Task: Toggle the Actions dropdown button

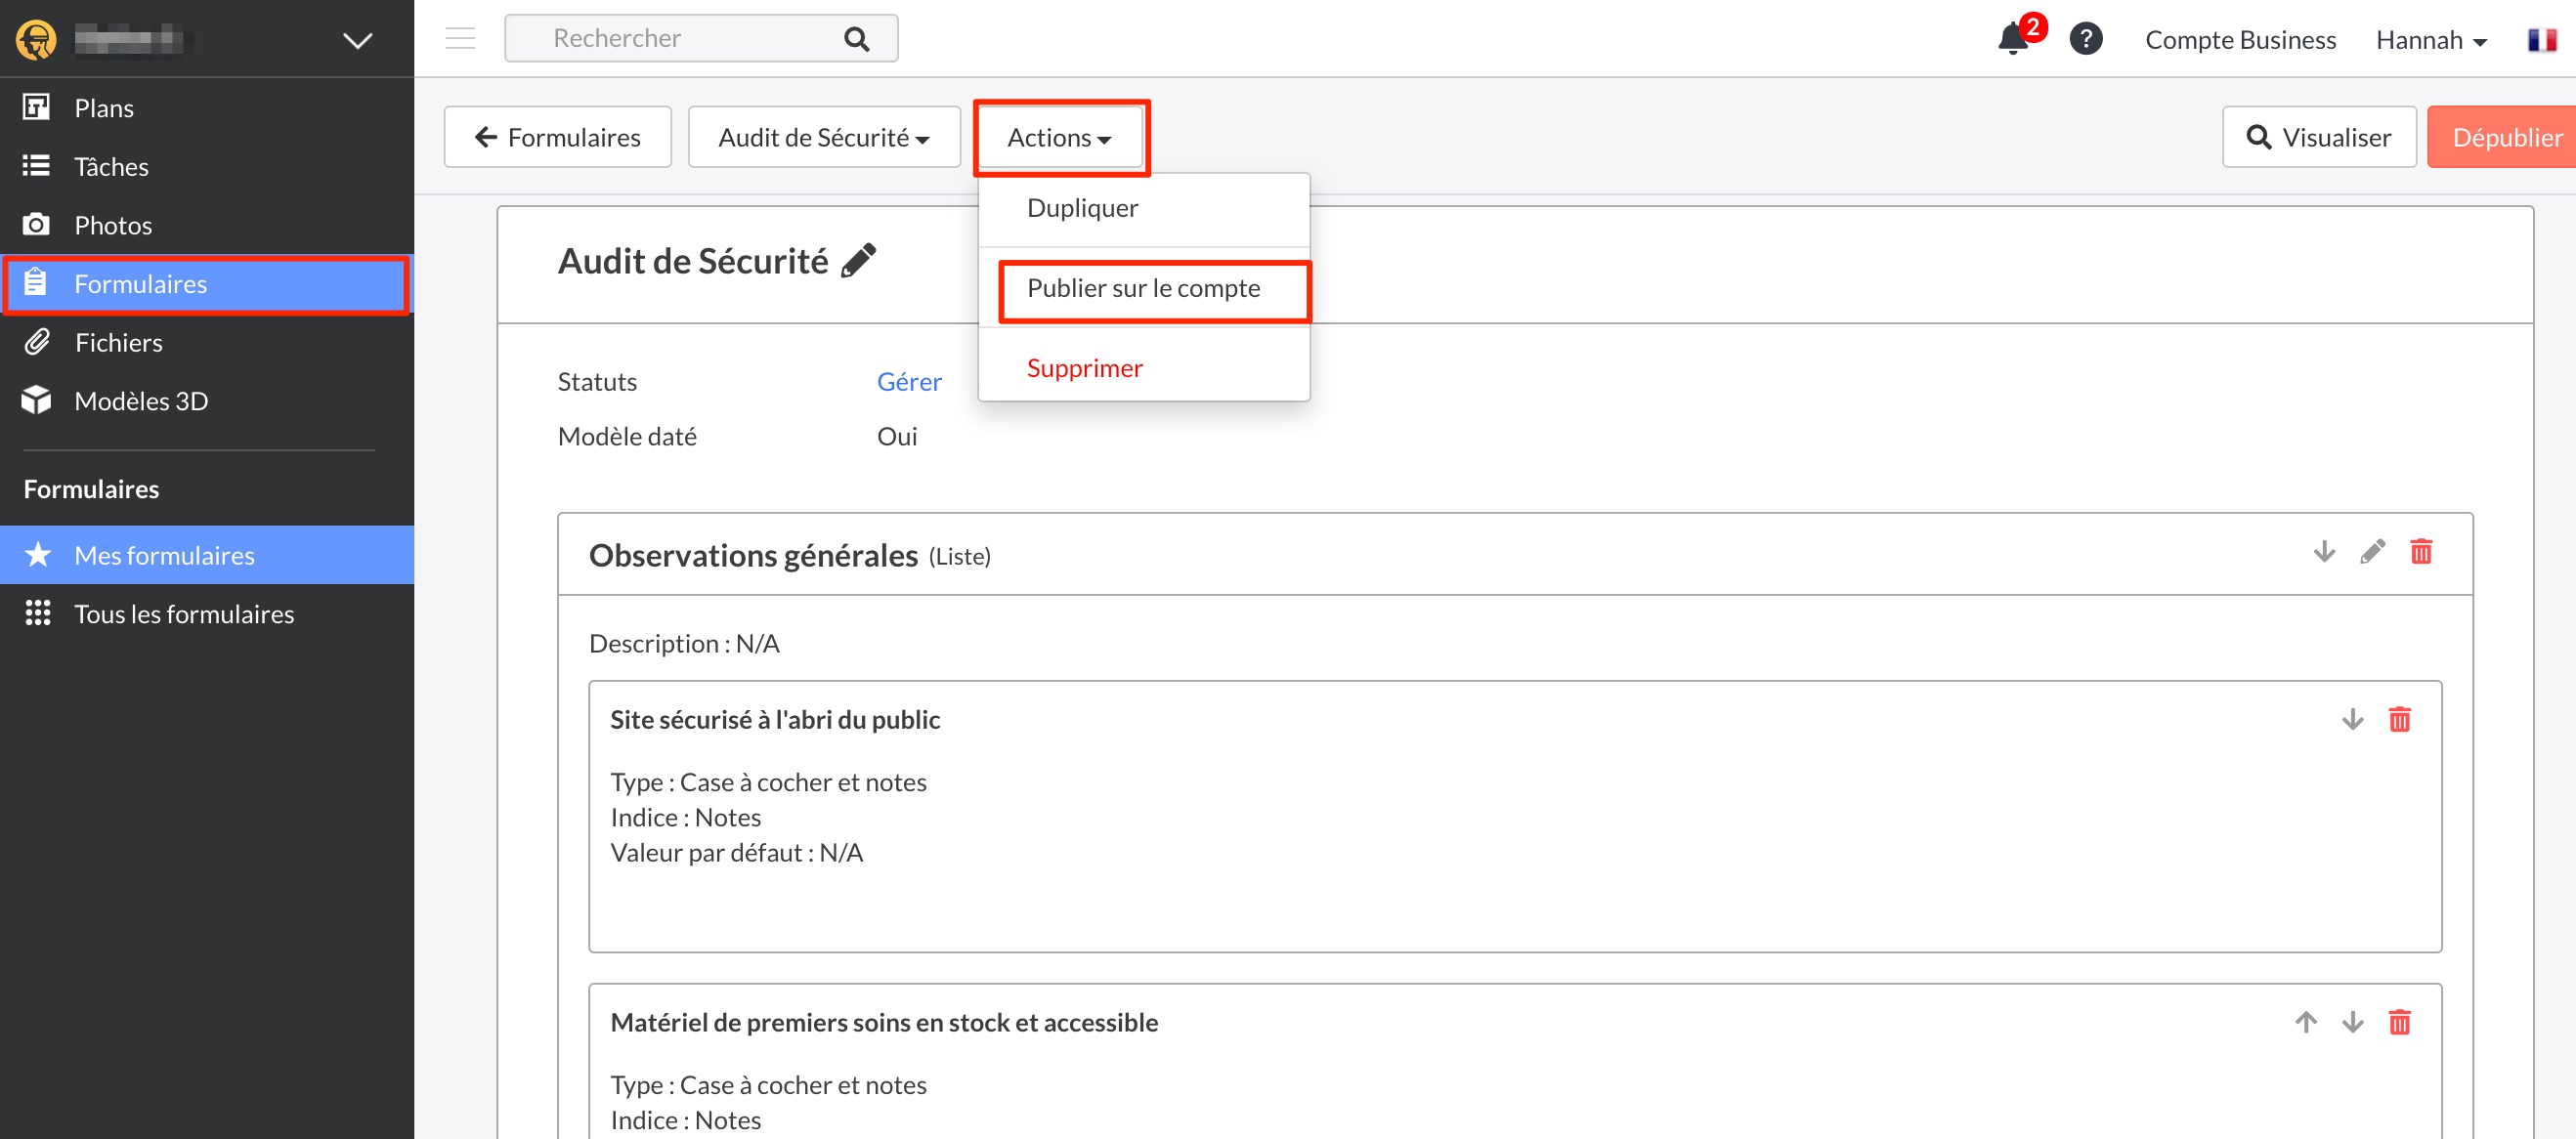Action: 1060,137
